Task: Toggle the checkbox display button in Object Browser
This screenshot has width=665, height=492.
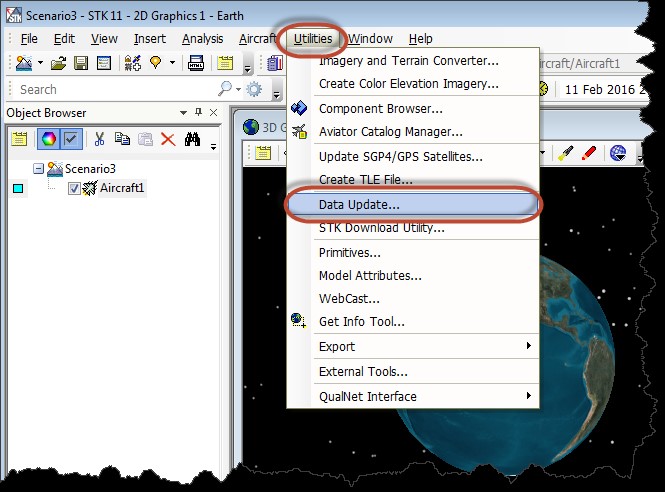Action: click(71, 139)
